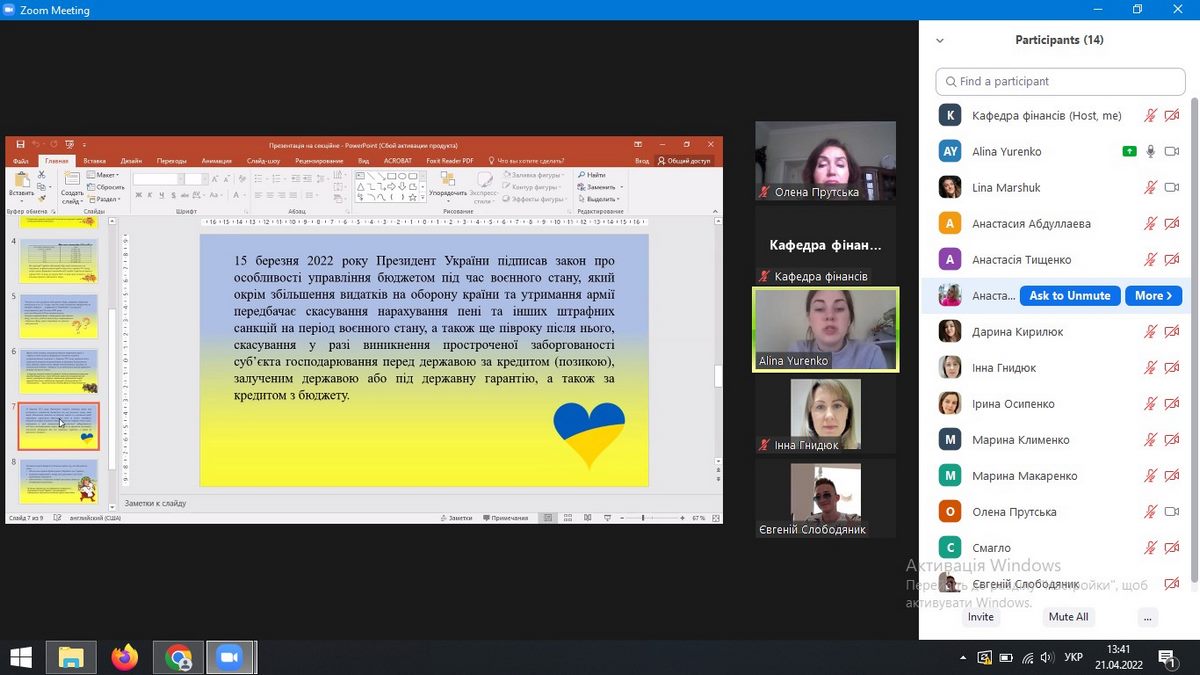Click Alina Yurenko's green screen-share icon
Image resolution: width=1200 pixels, height=675 pixels.
[1129, 152]
